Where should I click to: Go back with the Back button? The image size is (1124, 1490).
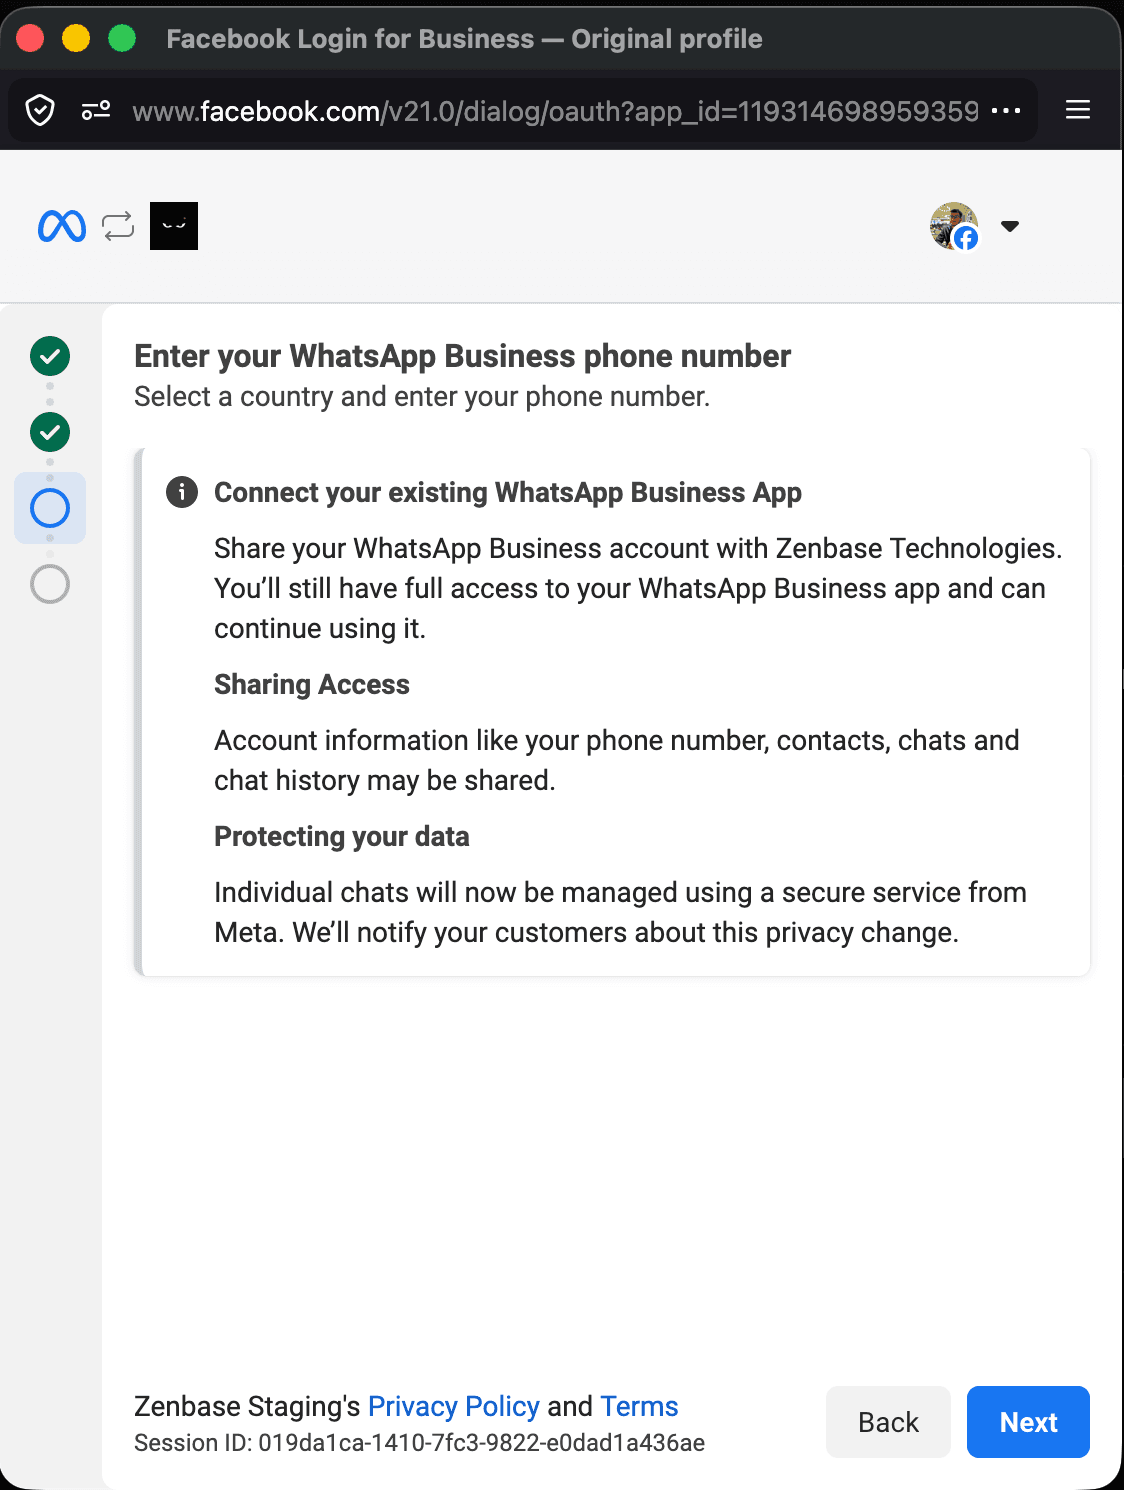[888, 1422]
